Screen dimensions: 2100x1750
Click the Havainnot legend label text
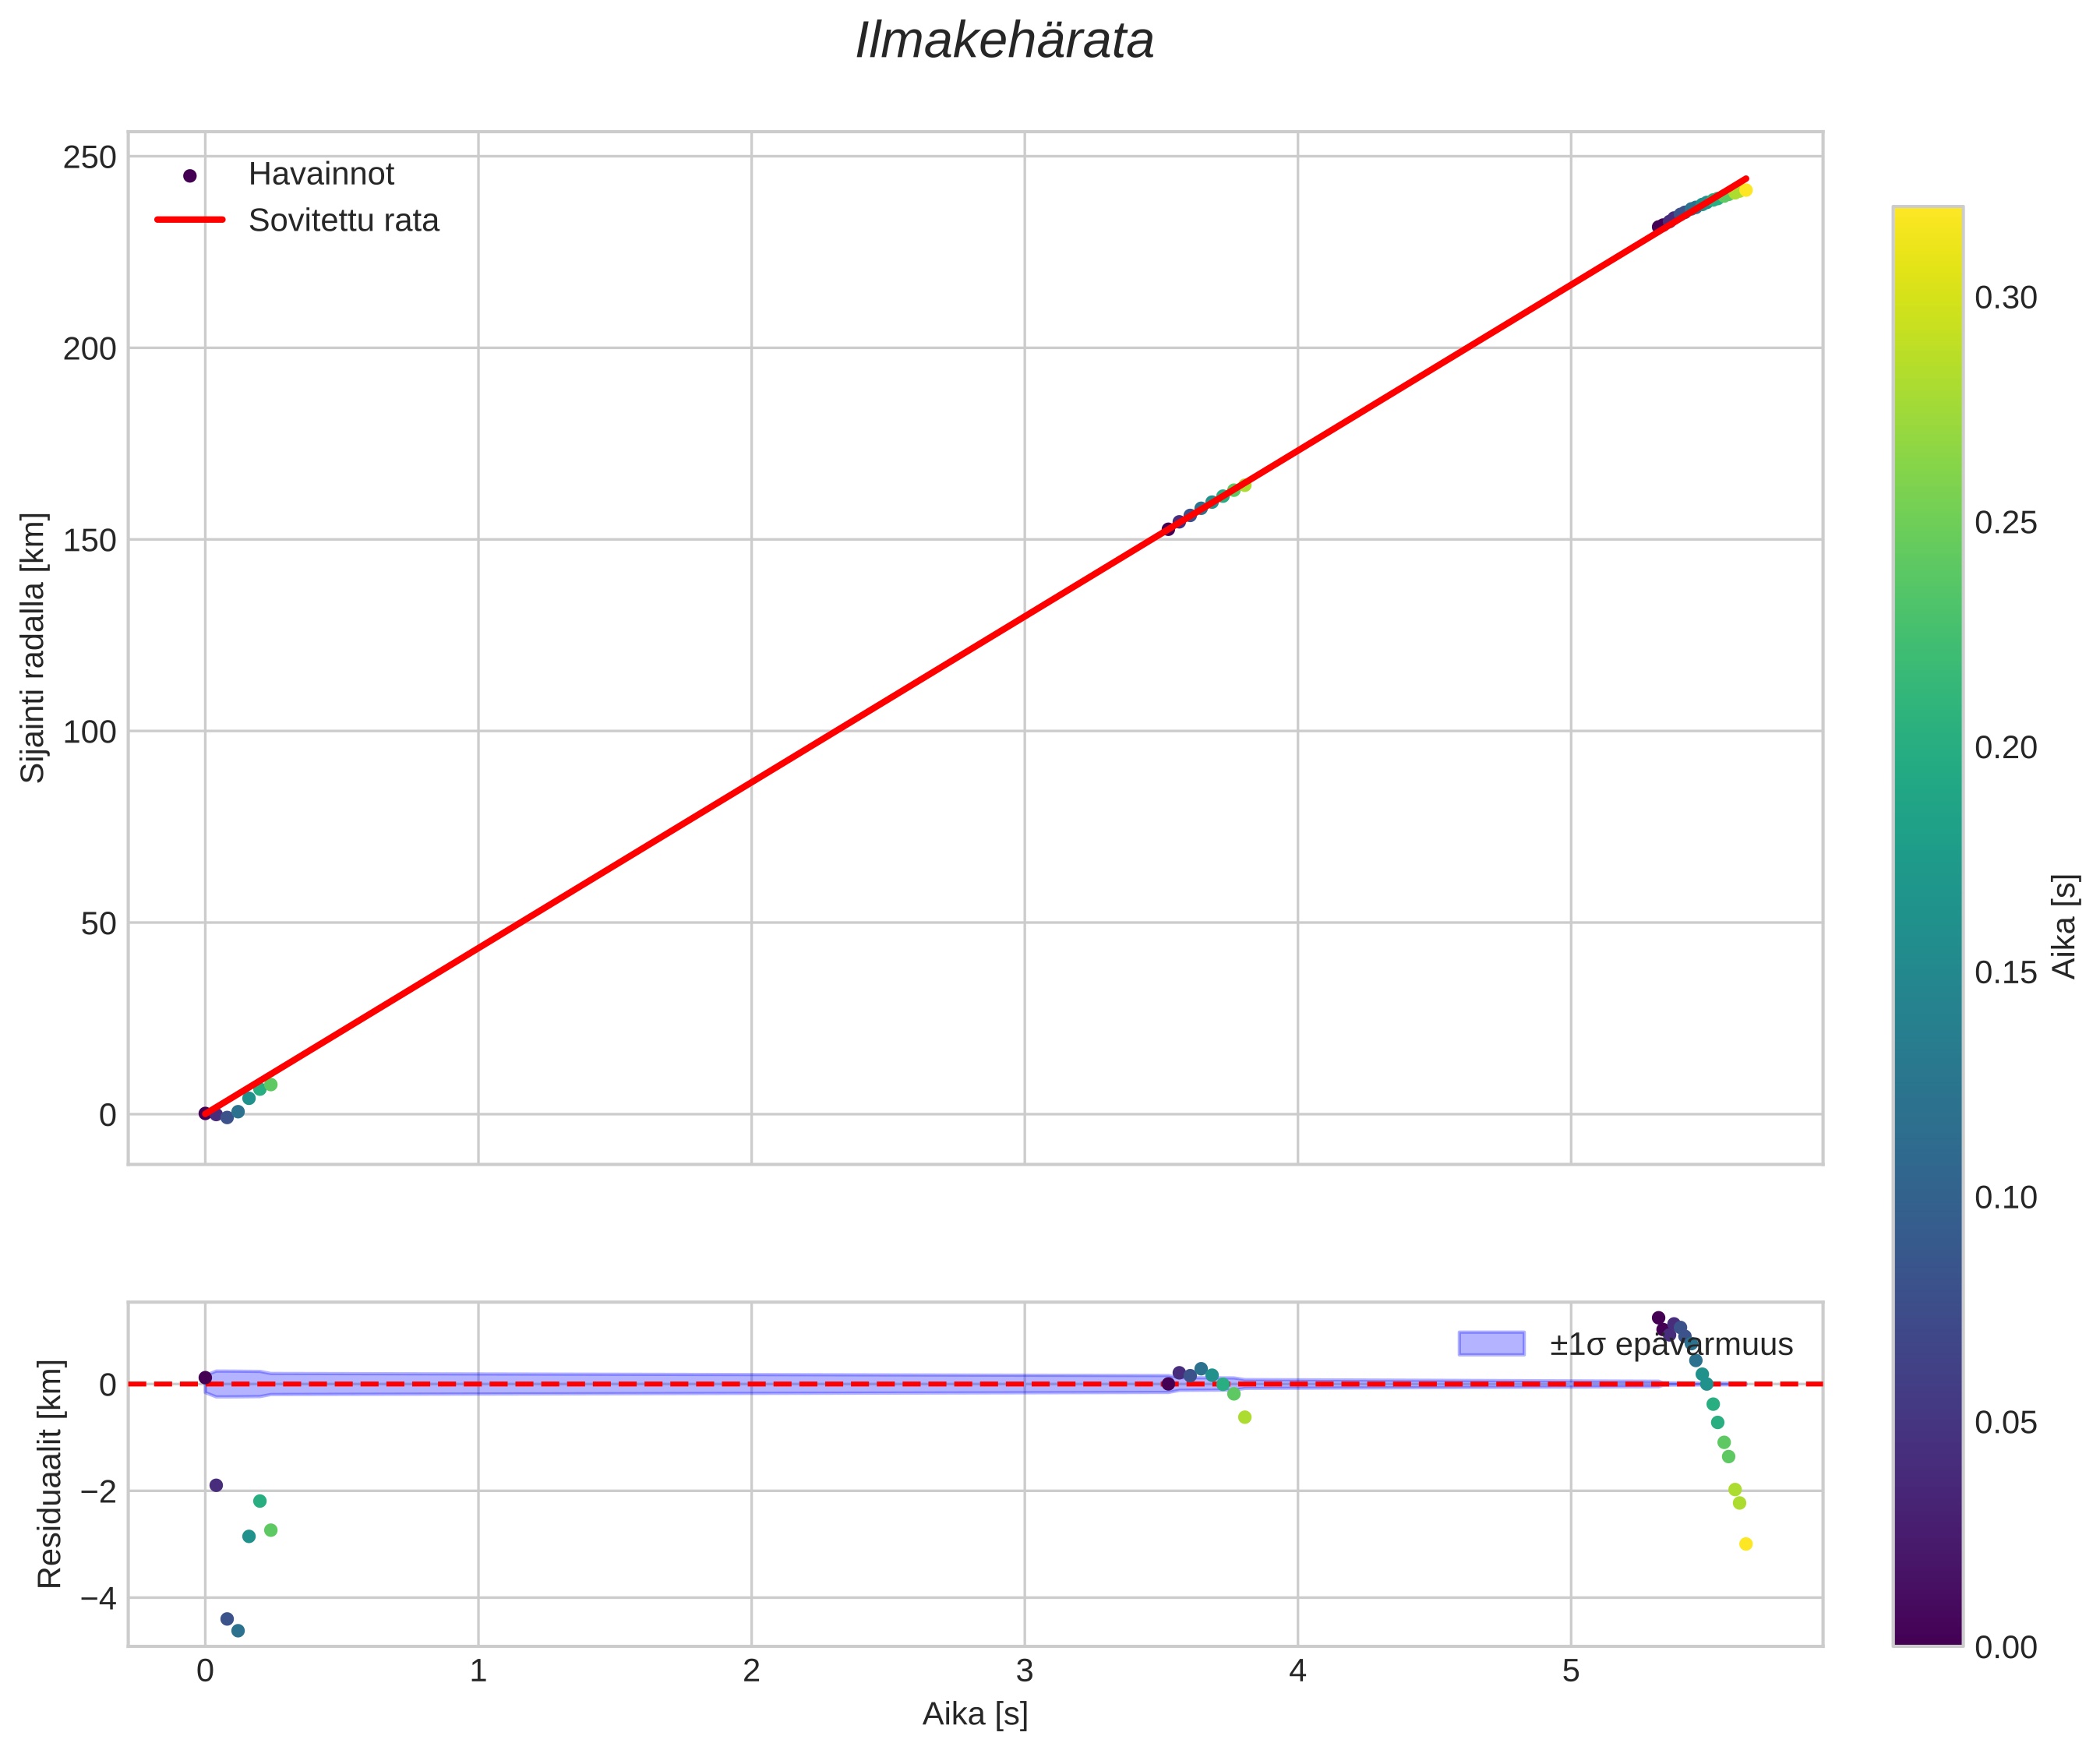321,174
